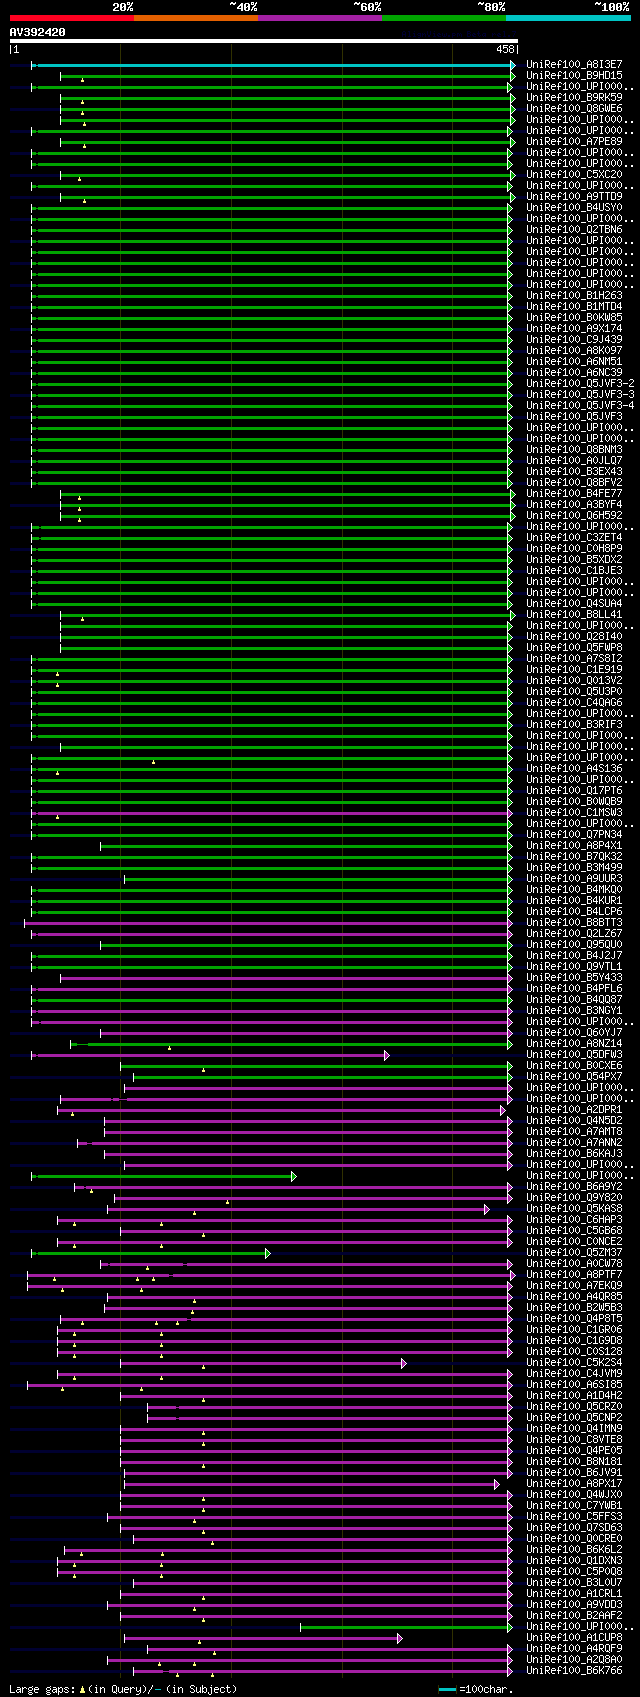This screenshot has width=640, height=1697.
Task: Select the UniRef100_Q4SUA4 label
Action: [574, 603]
